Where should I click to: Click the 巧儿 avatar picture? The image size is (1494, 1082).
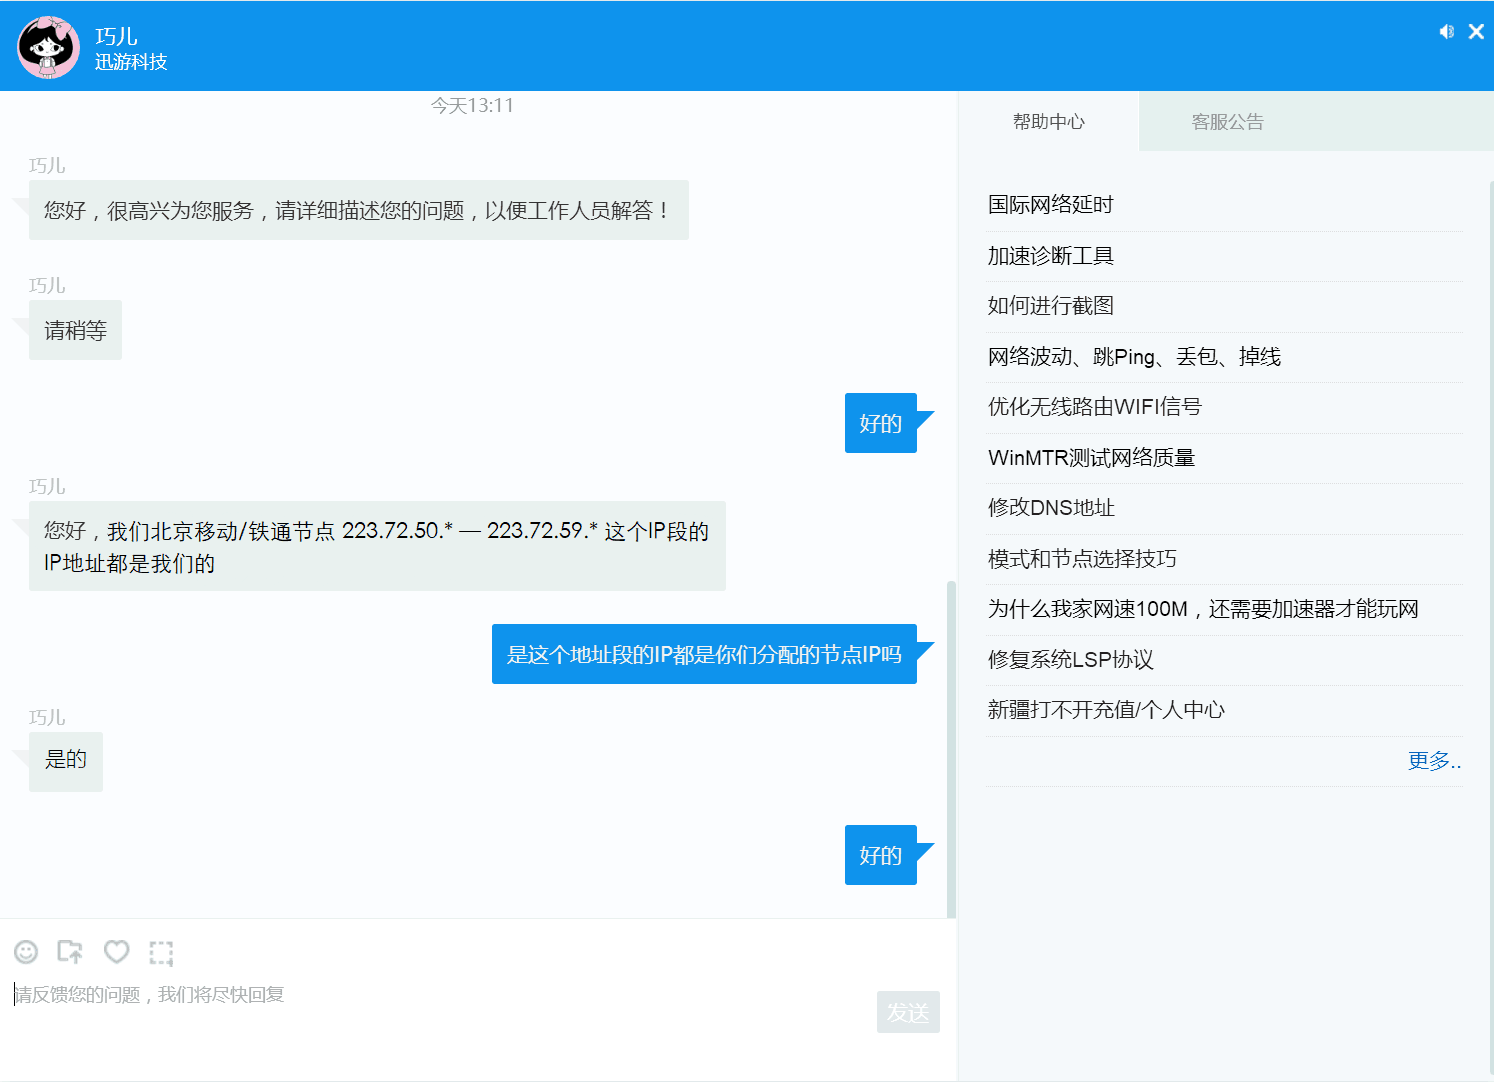pos(47,46)
